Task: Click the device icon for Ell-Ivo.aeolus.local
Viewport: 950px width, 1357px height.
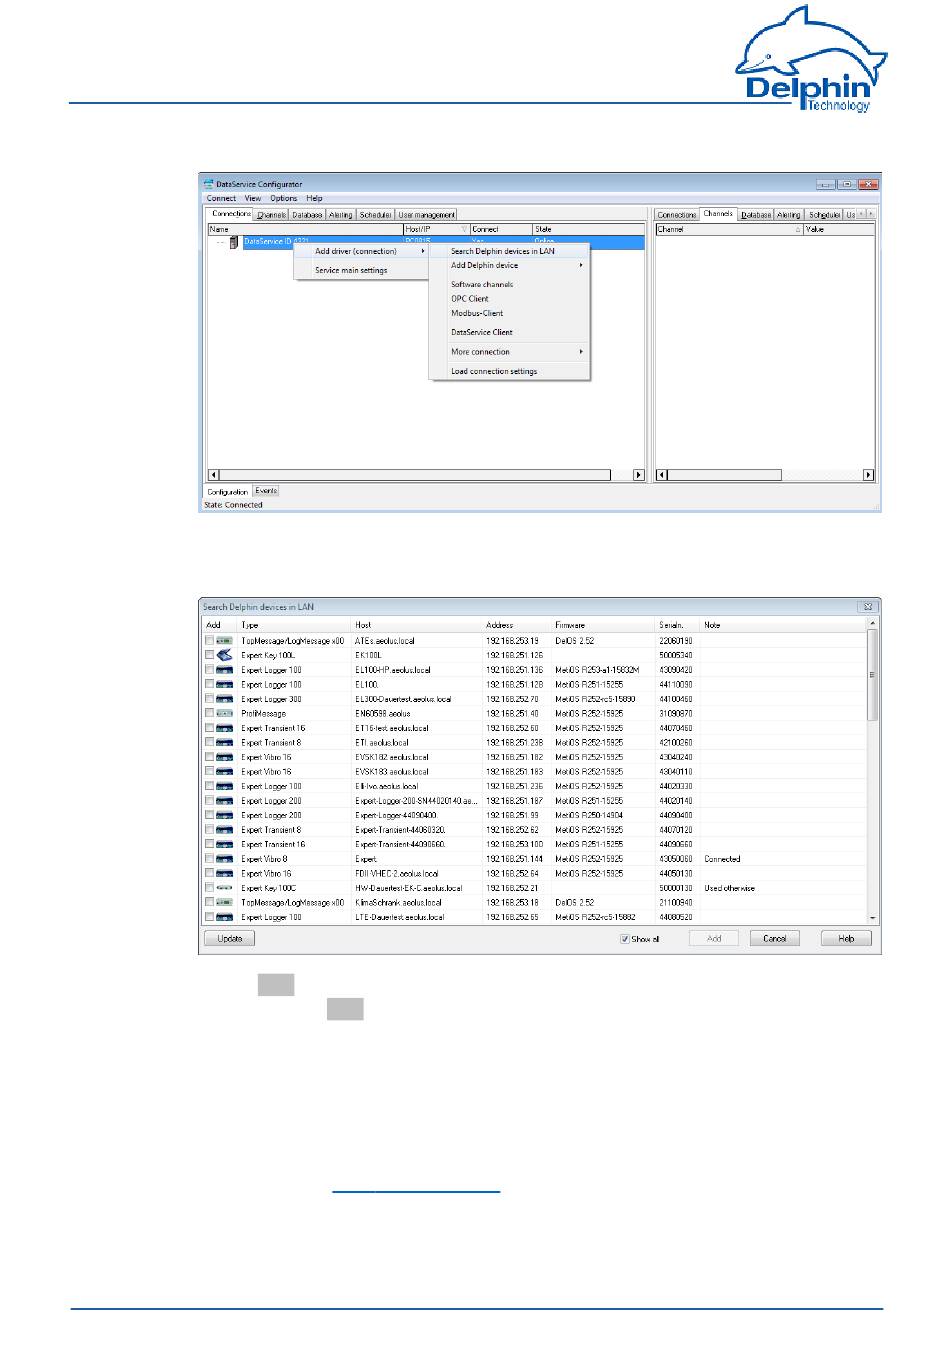Action: tap(224, 786)
